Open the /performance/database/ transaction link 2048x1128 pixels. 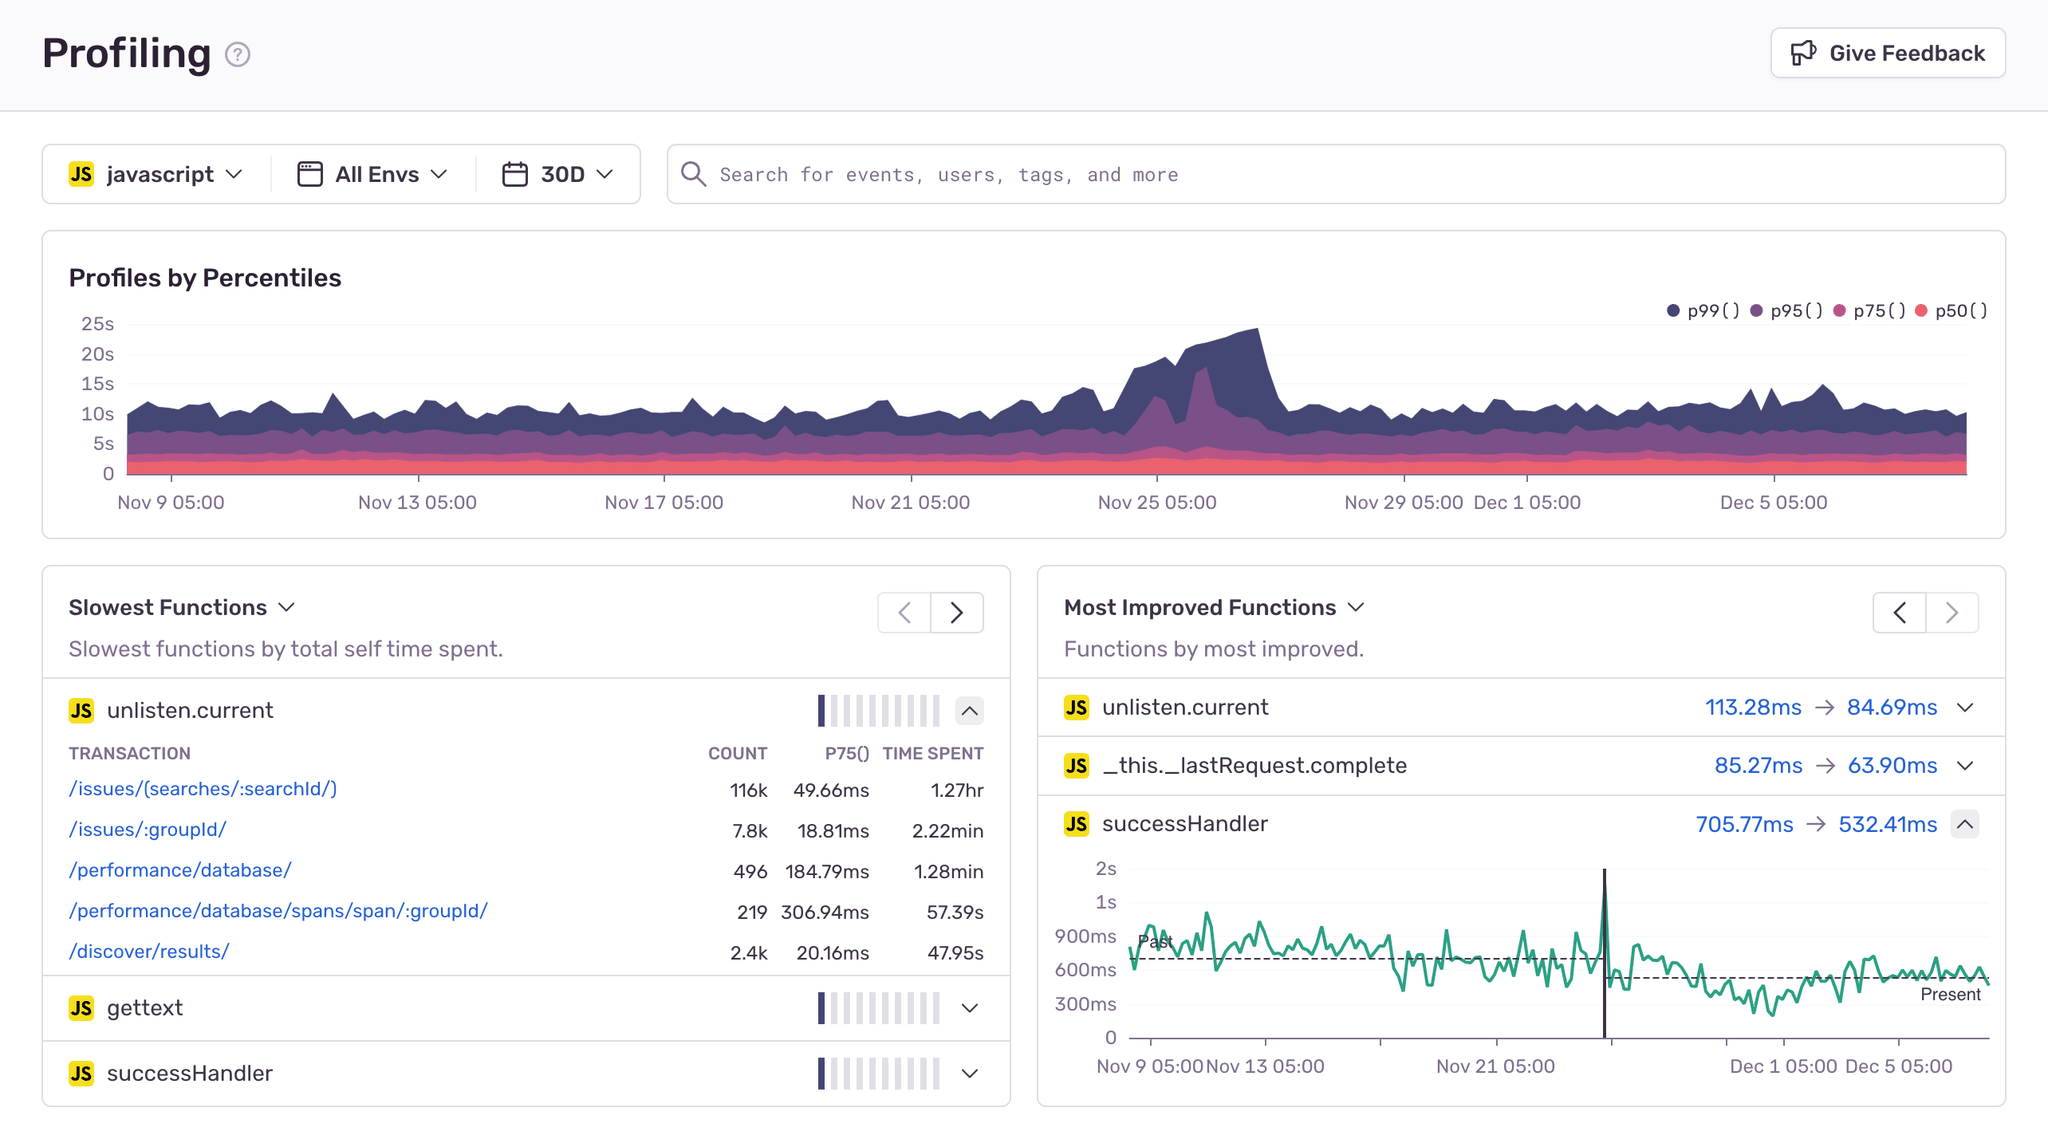(180, 870)
